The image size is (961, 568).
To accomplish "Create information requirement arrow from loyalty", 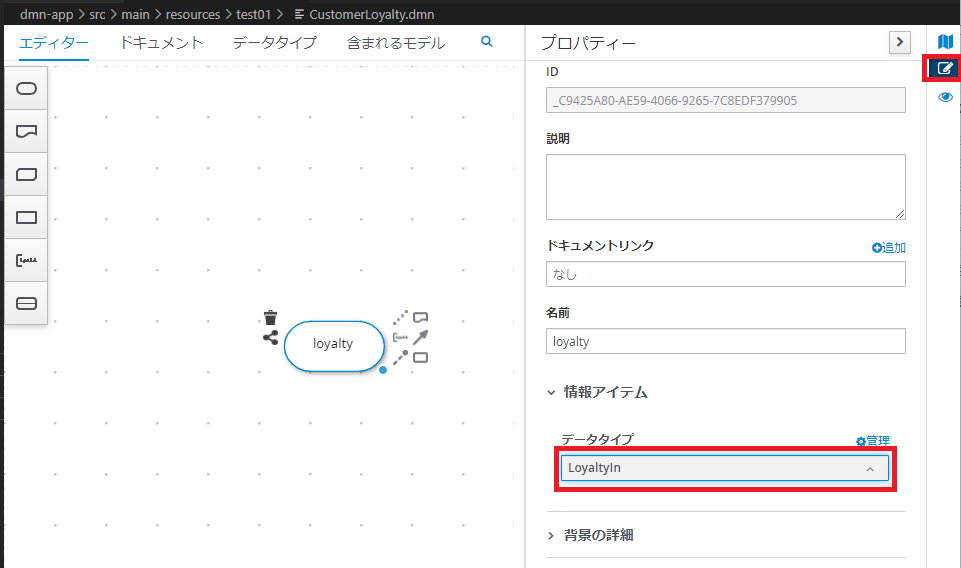I will click(x=420, y=338).
